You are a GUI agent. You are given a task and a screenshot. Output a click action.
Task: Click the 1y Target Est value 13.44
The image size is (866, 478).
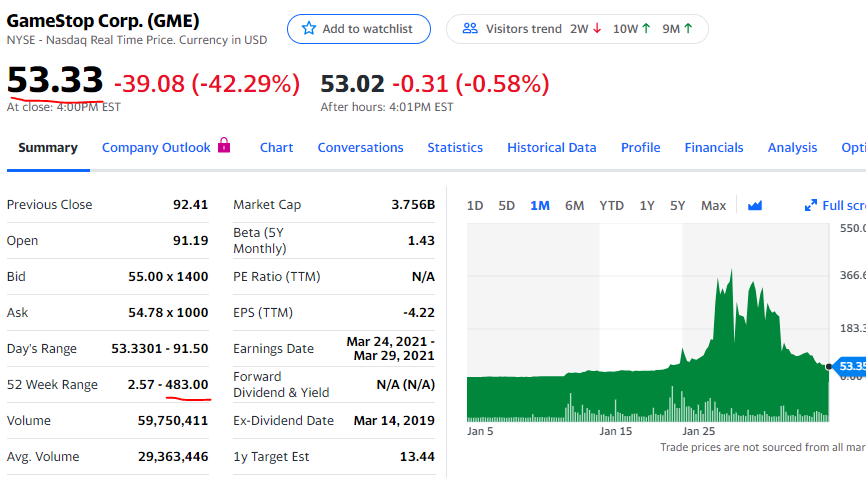tap(418, 456)
